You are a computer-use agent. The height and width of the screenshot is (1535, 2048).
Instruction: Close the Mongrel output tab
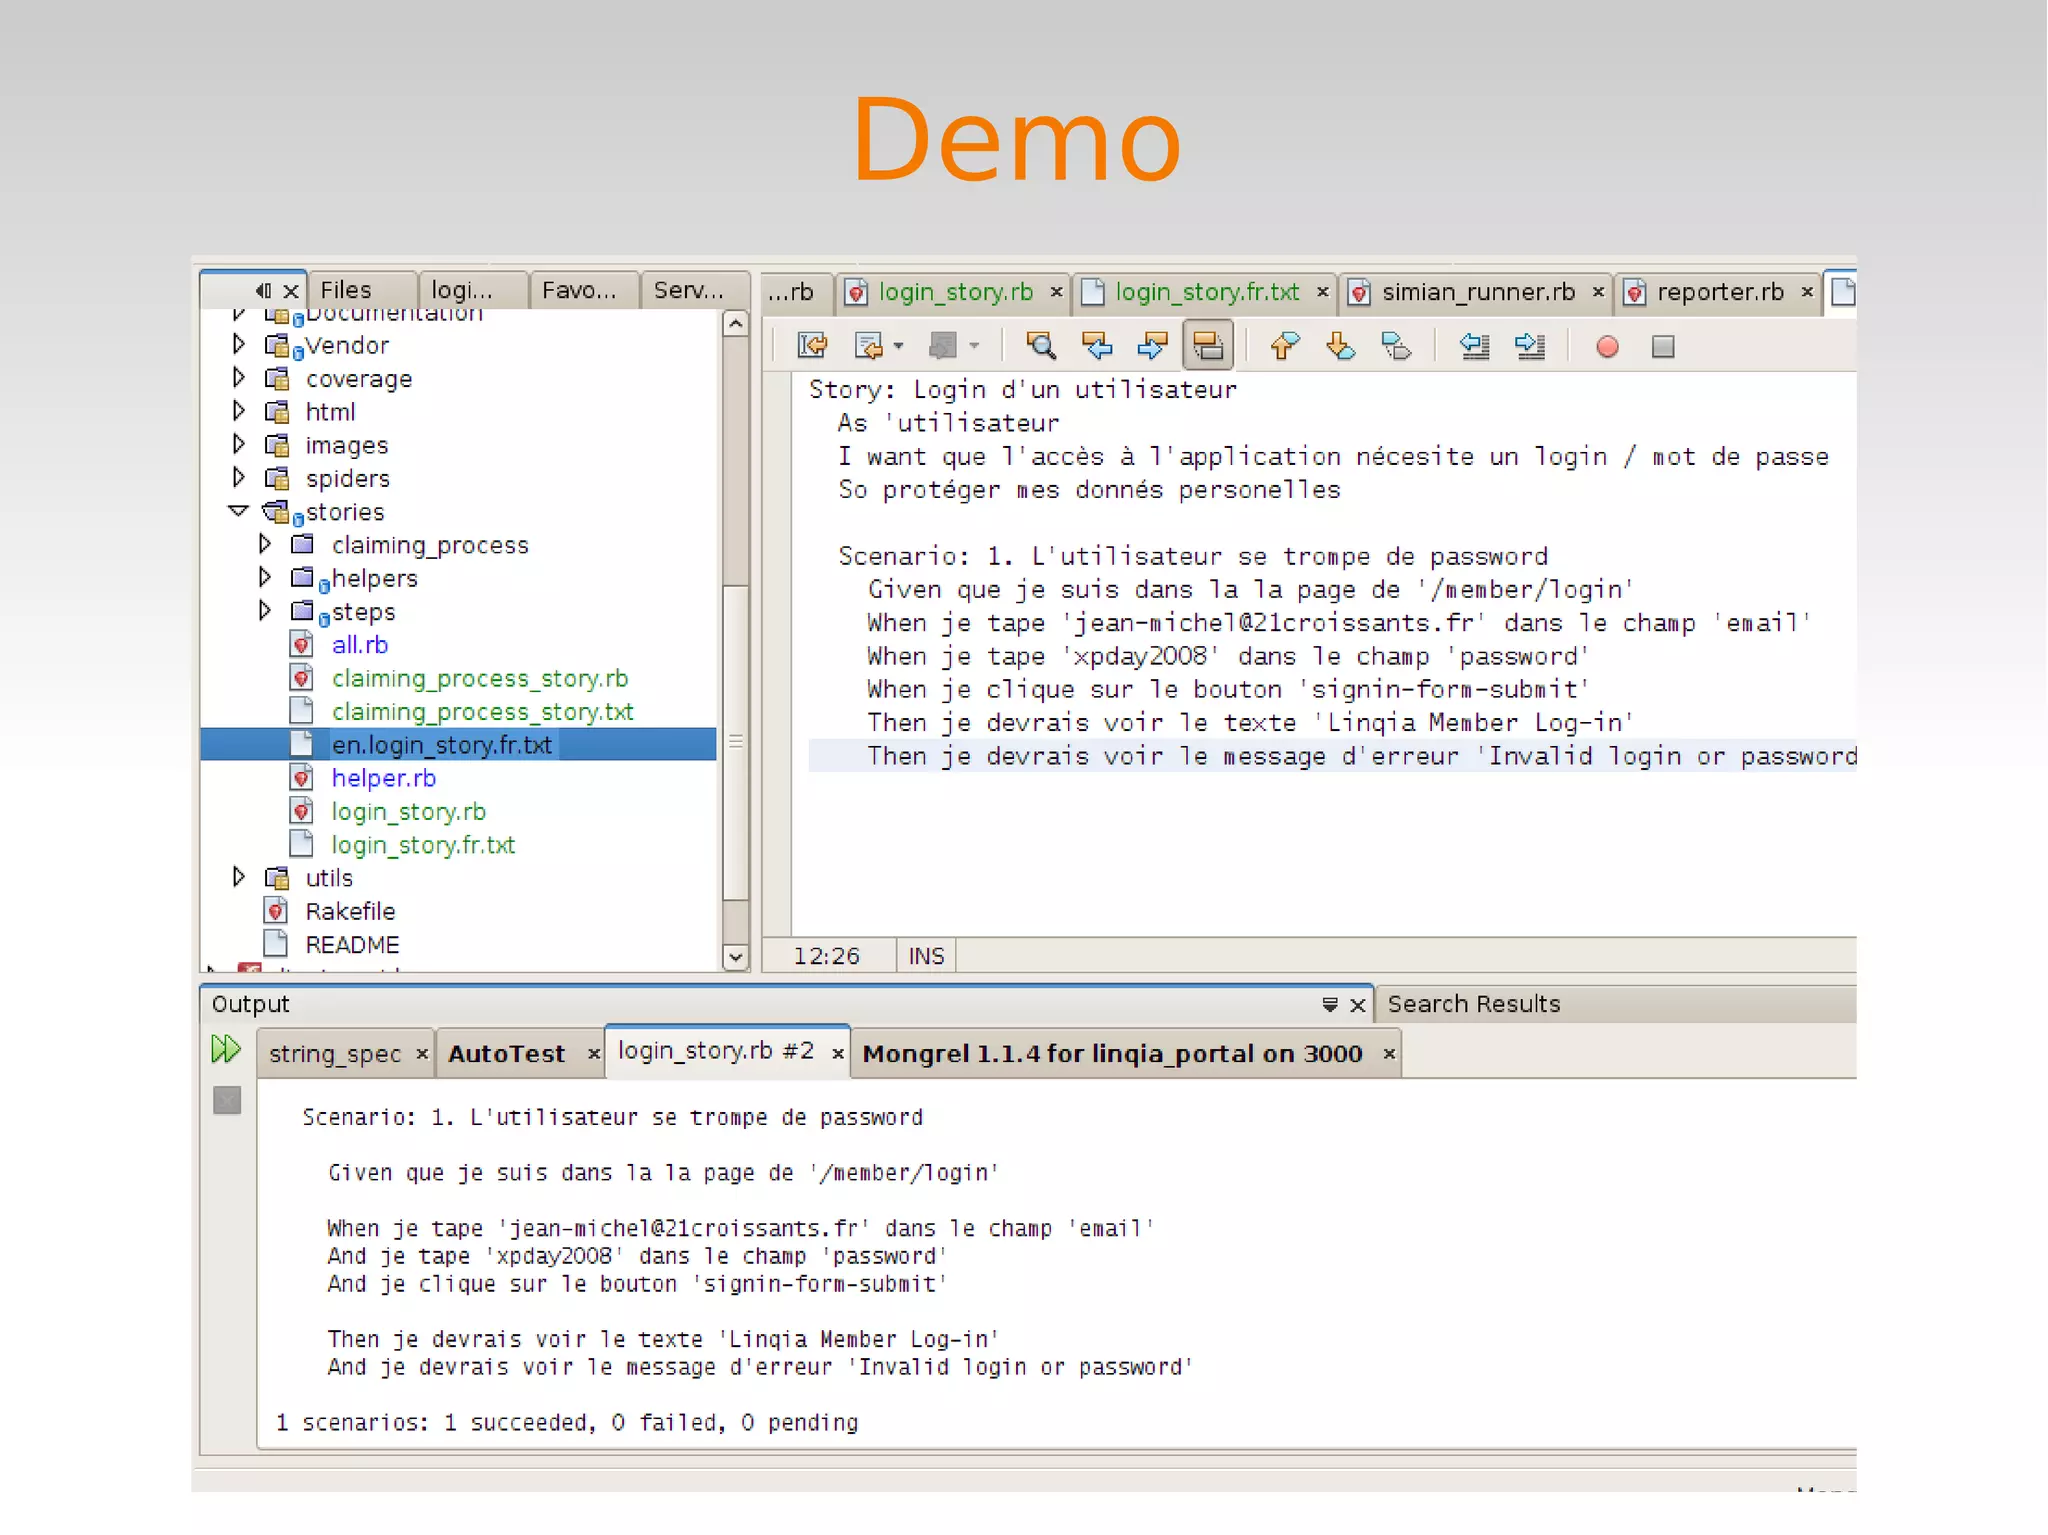coord(1388,1054)
